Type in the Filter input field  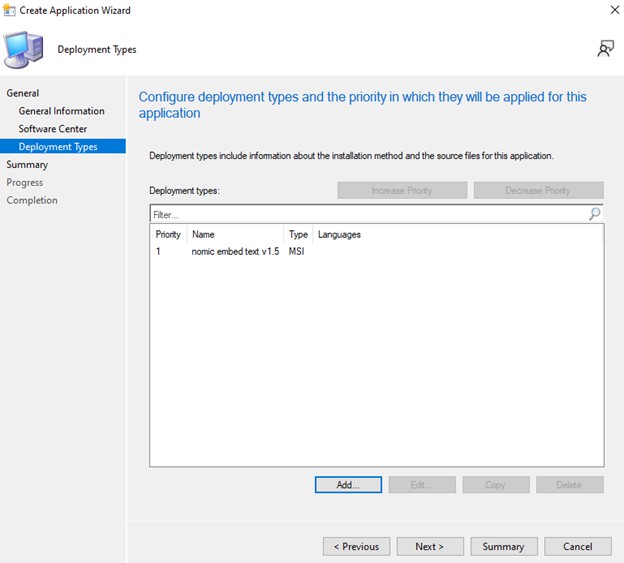(x=366, y=214)
